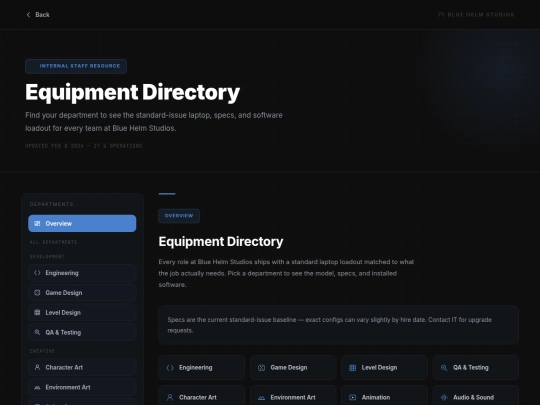
Task: Click the Overview dashboard icon in sidebar
Action: tap(37, 224)
